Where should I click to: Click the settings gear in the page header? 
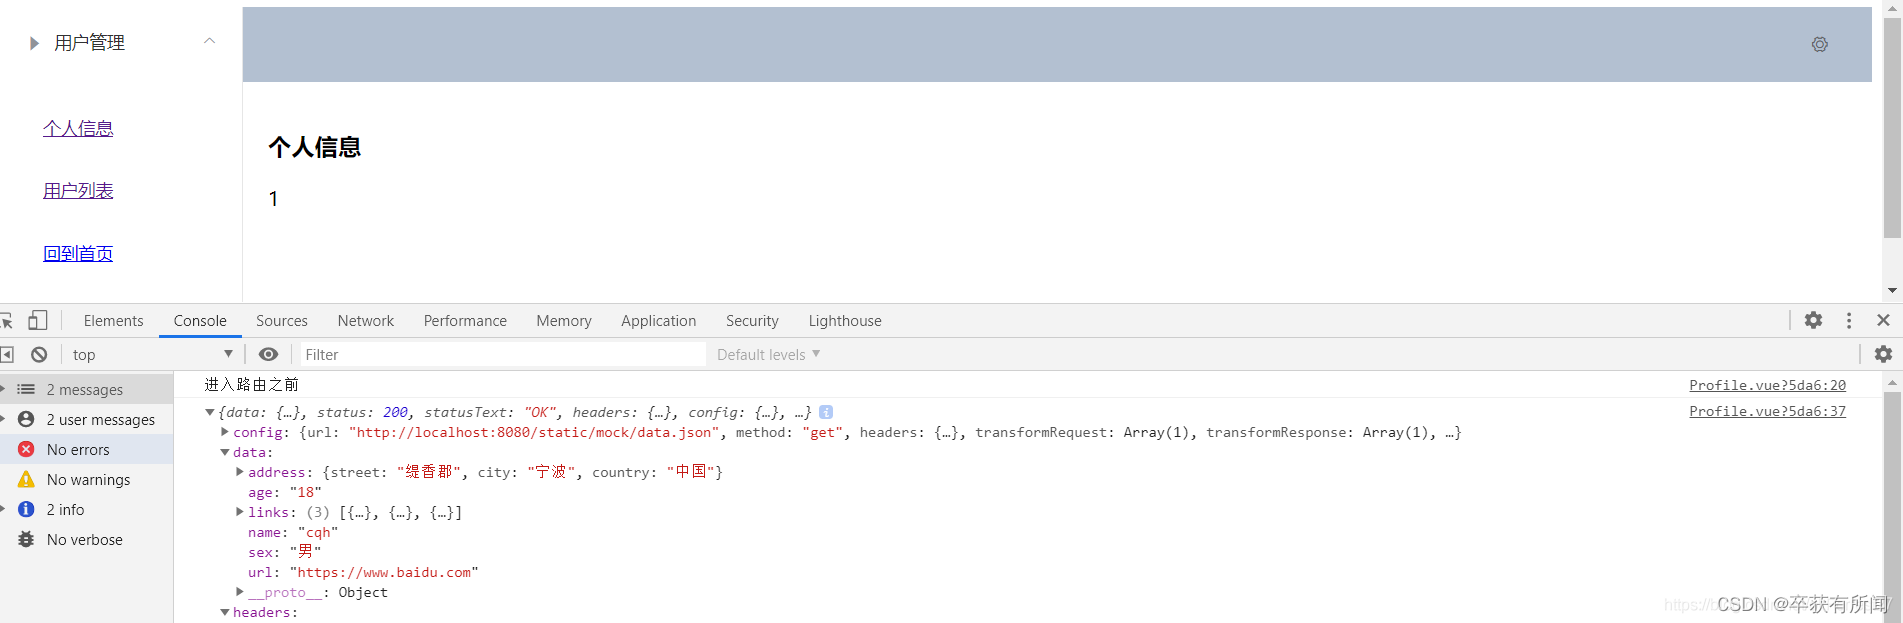(x=1819, y=44)
